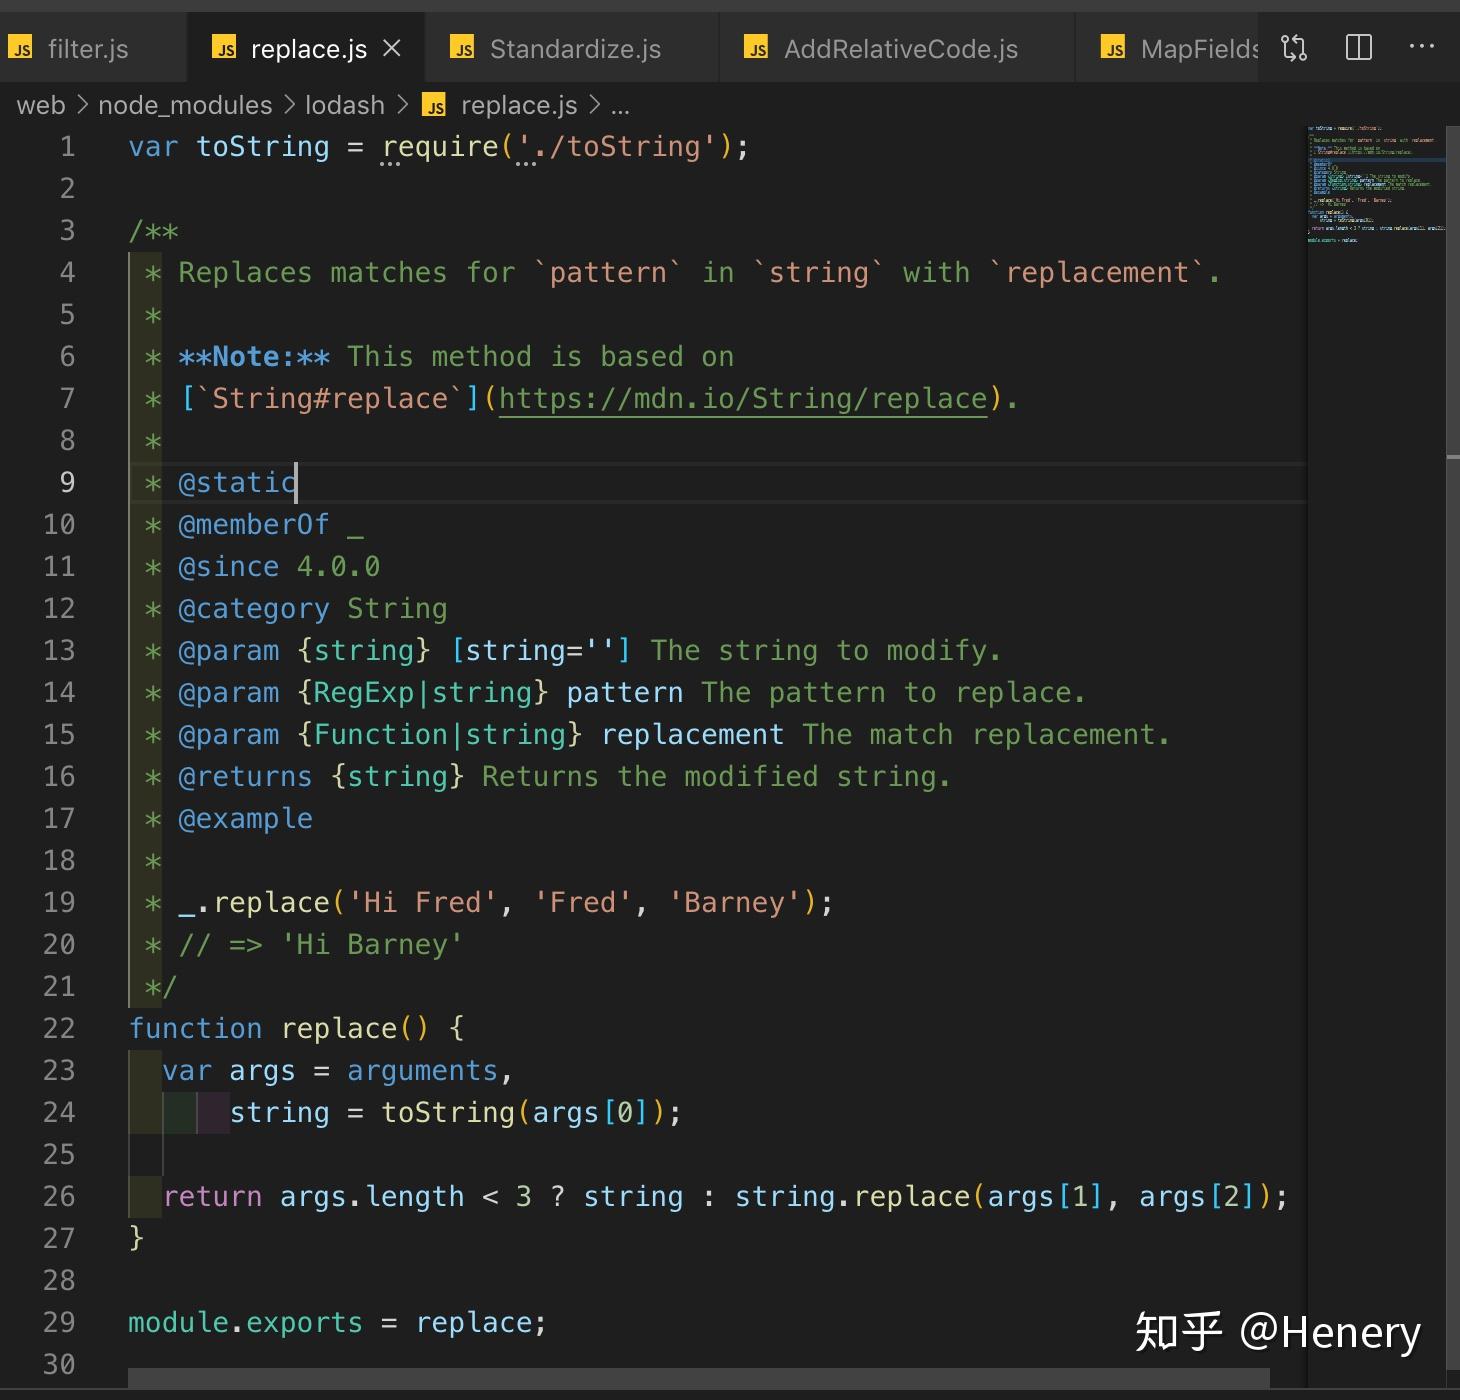Image resolution: width=1460 pixels, height=1400 pixels.
Task: Click the JS icon on filter.js tab
Action: [x=21, y=49]
